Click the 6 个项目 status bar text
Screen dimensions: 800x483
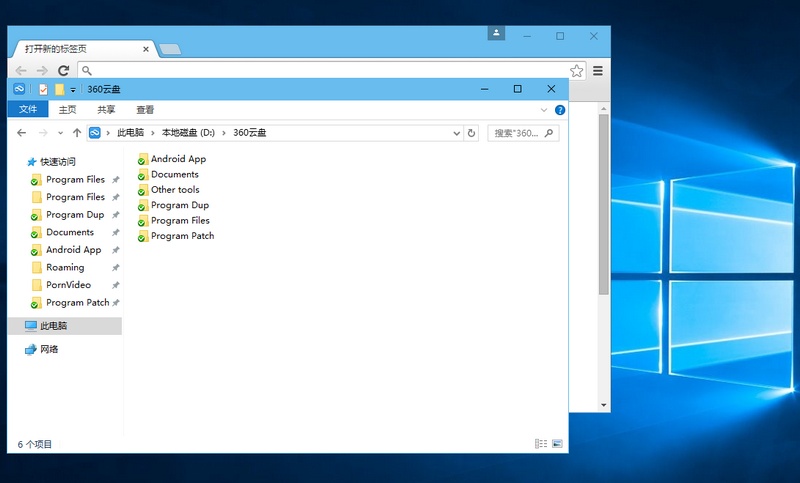pos(35,444)
